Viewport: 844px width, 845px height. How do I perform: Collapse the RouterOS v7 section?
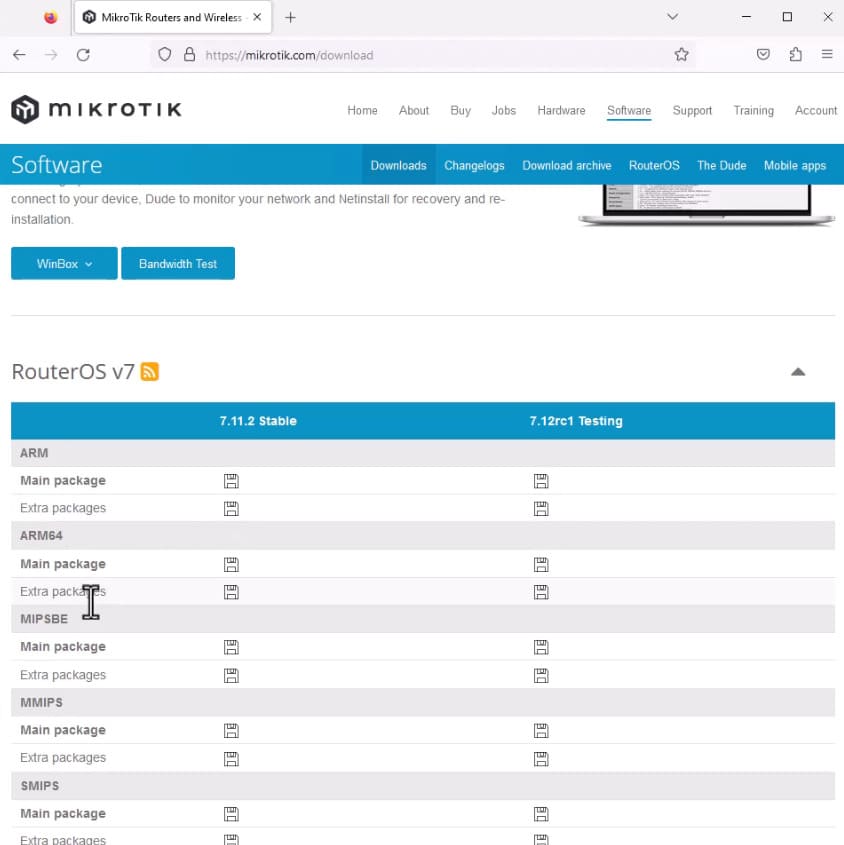(798, 372)
